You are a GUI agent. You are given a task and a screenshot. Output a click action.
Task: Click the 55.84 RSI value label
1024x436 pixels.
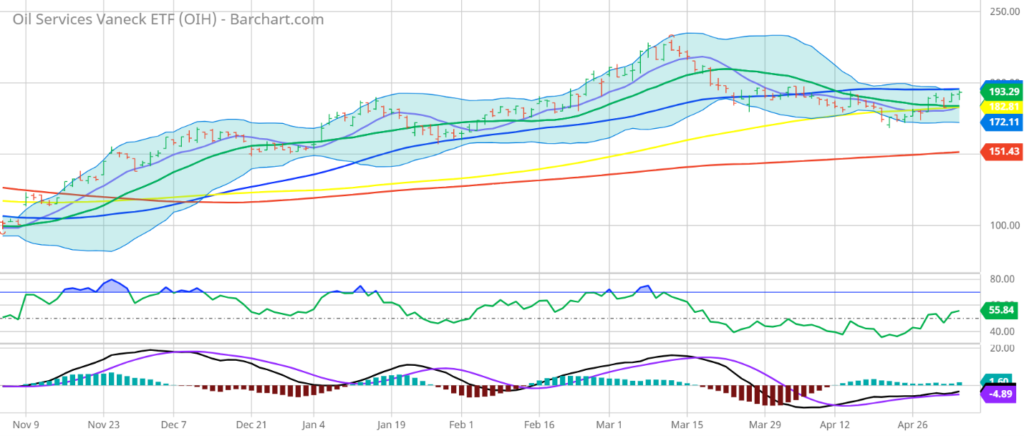point(999,311)
